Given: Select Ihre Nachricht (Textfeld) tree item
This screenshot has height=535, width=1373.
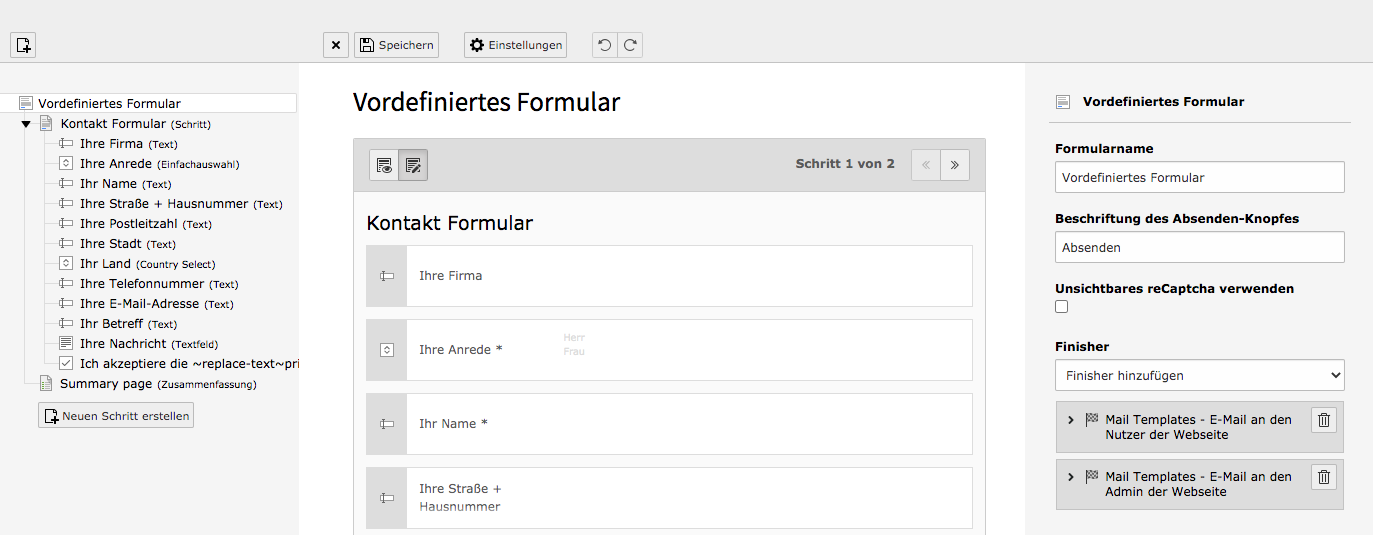Looking at the screenshot, I should coord(148,344).
